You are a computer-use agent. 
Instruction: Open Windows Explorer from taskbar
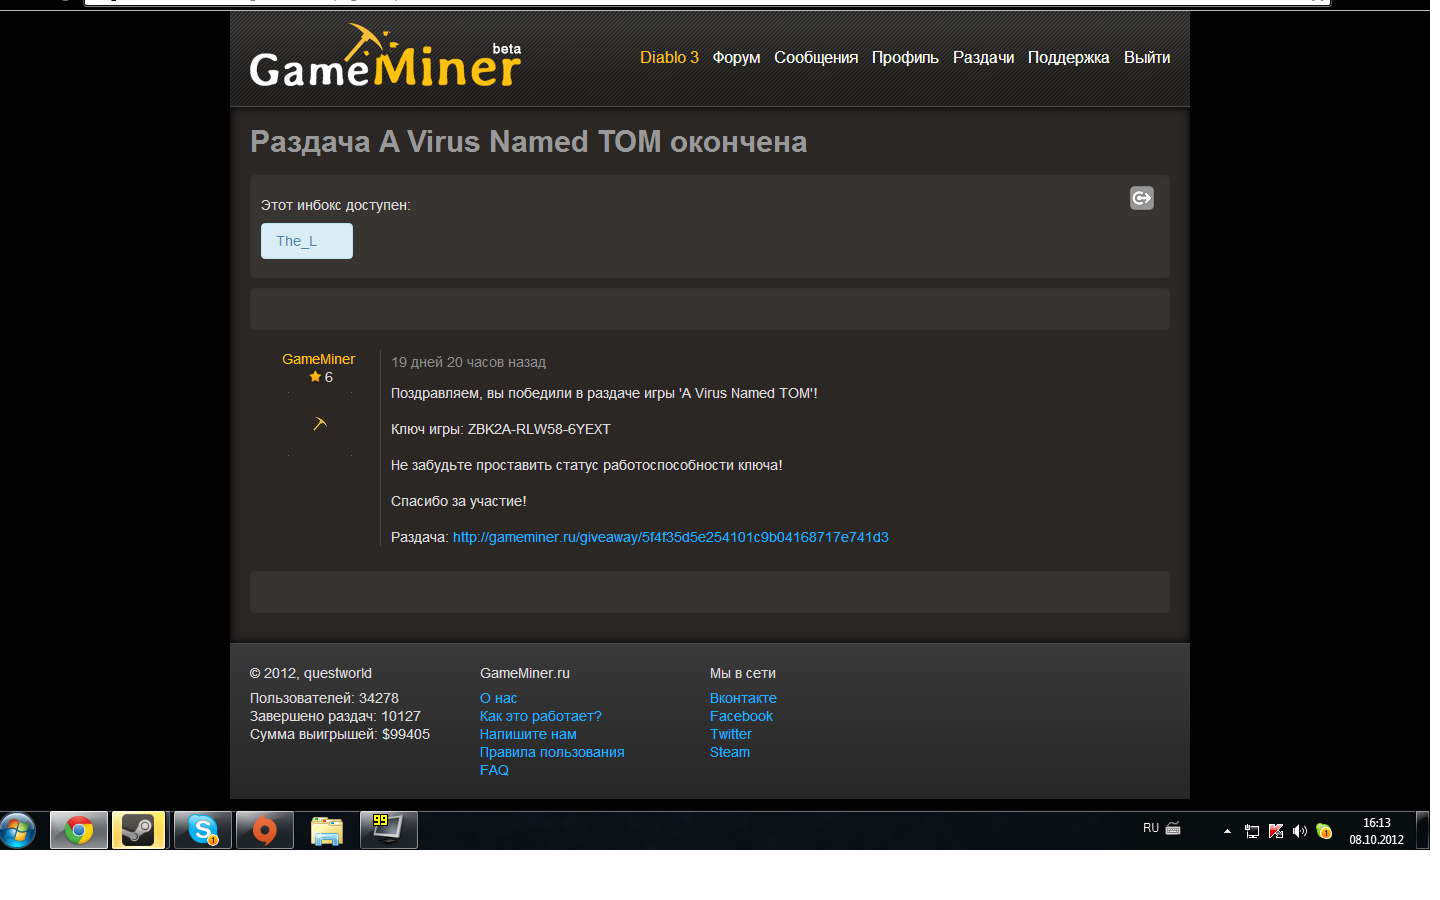[327, 830]
